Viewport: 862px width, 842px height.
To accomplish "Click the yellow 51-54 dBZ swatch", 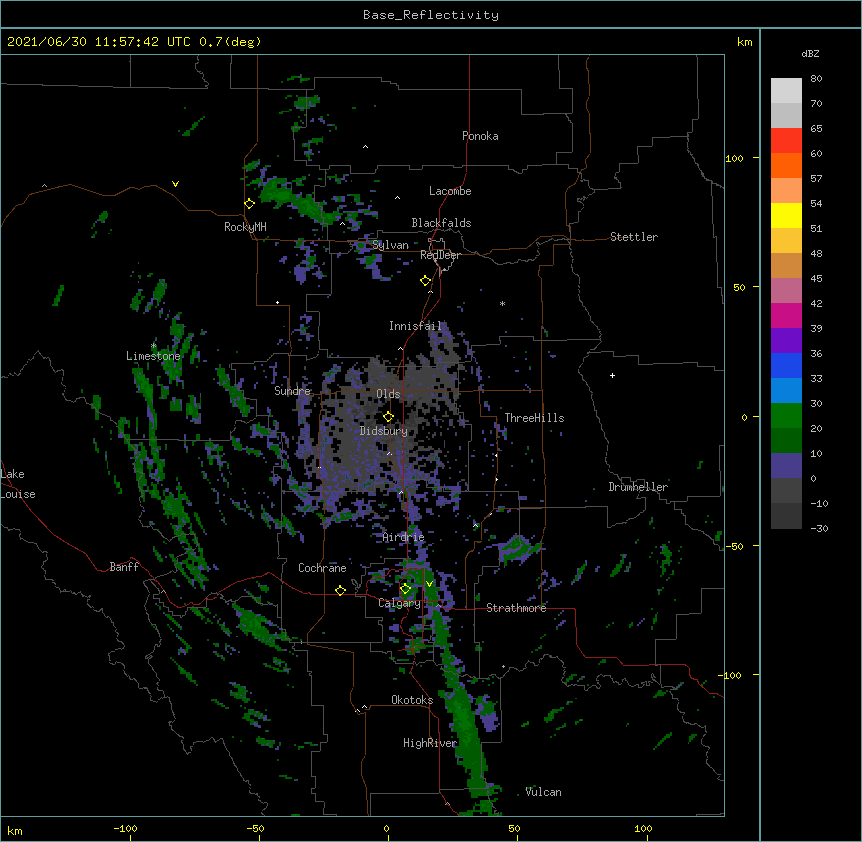I will coord(786,215).
